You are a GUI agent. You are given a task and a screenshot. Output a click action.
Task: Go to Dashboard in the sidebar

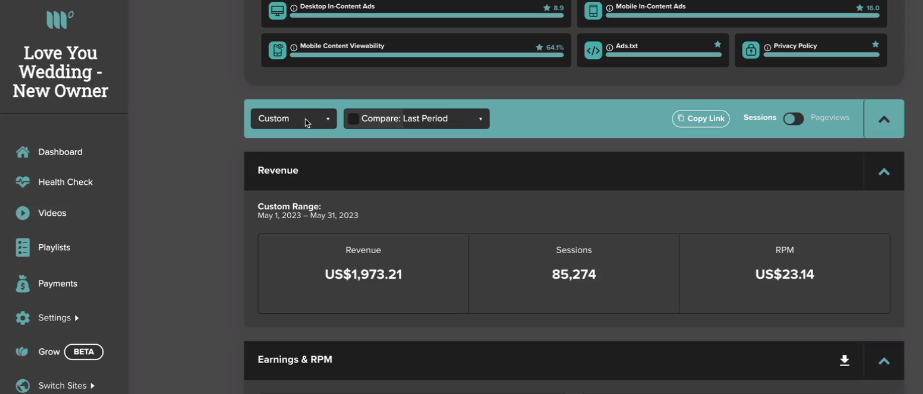[60, 152]
